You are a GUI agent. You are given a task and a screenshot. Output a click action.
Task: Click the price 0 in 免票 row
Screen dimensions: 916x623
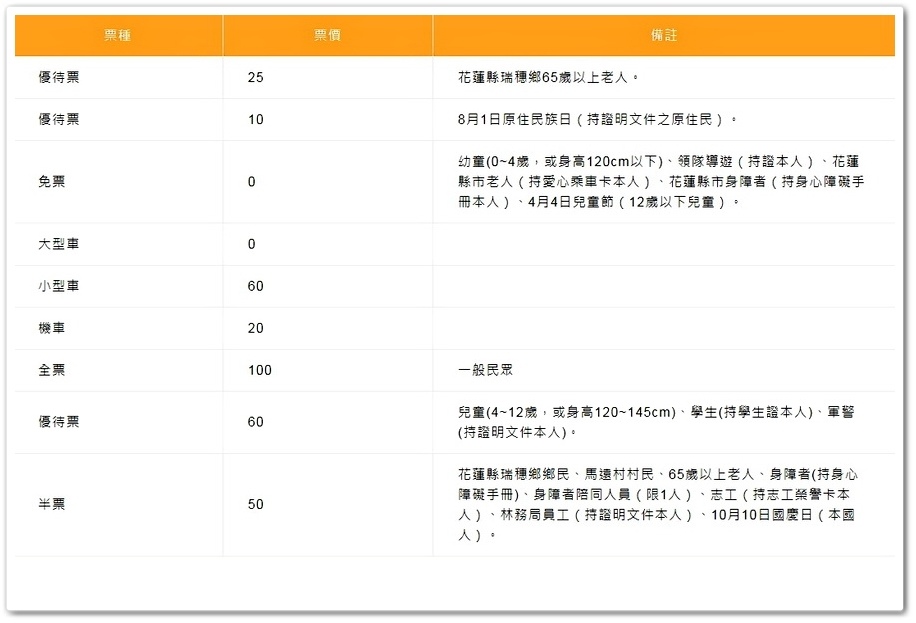[251, 182]
